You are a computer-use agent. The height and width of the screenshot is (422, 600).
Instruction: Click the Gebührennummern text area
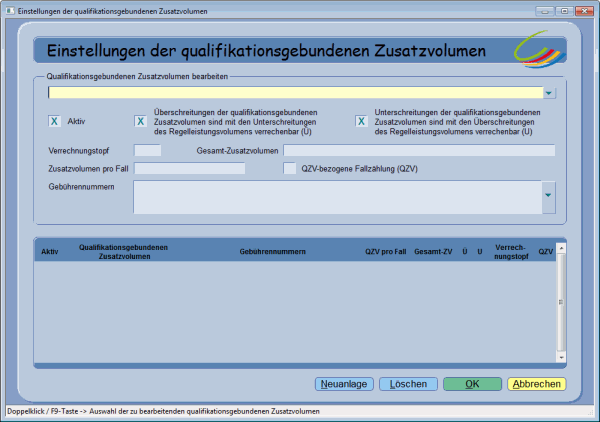[338, 197]
